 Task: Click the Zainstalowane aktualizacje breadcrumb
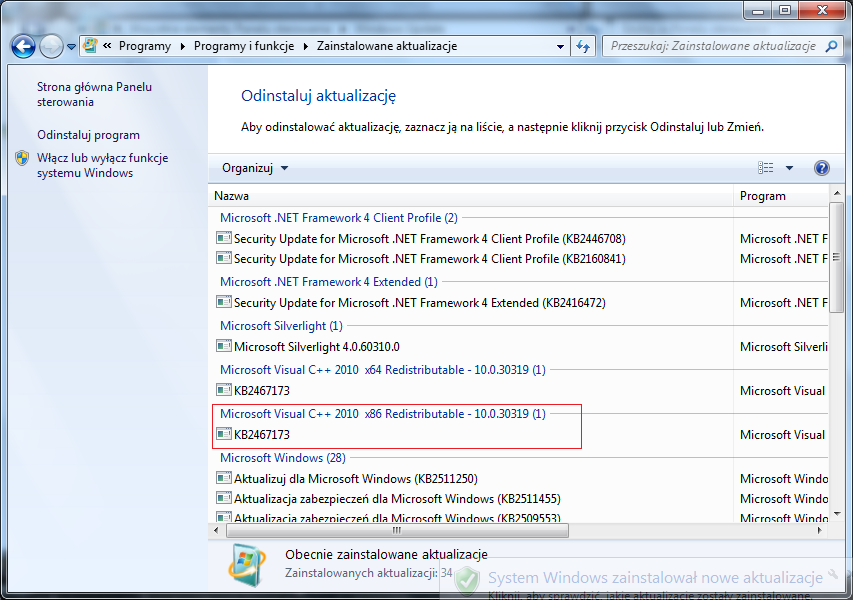(387, 46)
